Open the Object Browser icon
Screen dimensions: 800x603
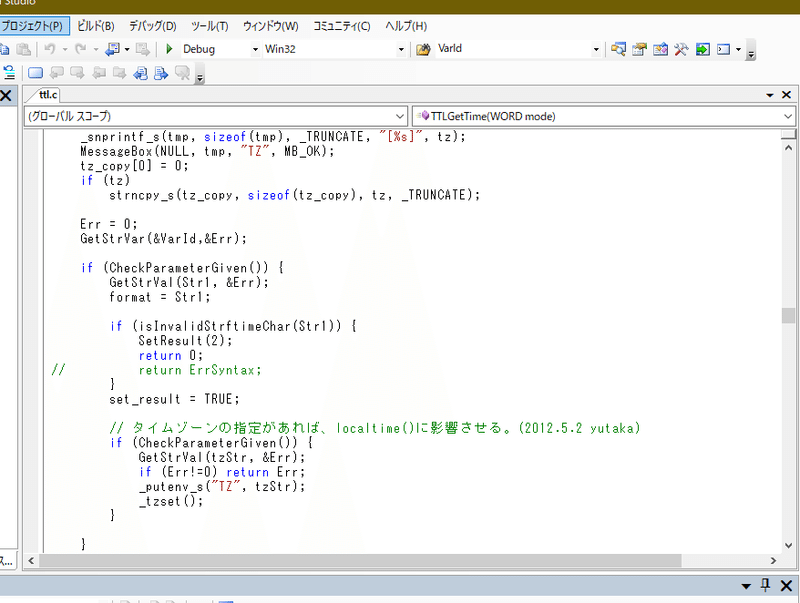[660, 49]
